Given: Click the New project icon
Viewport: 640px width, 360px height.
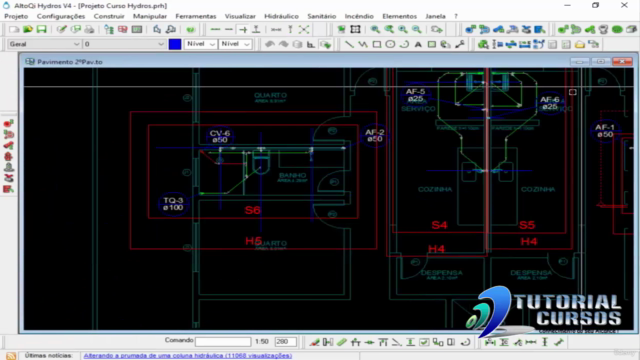Looking at the screenshot, I should point(14,29).
